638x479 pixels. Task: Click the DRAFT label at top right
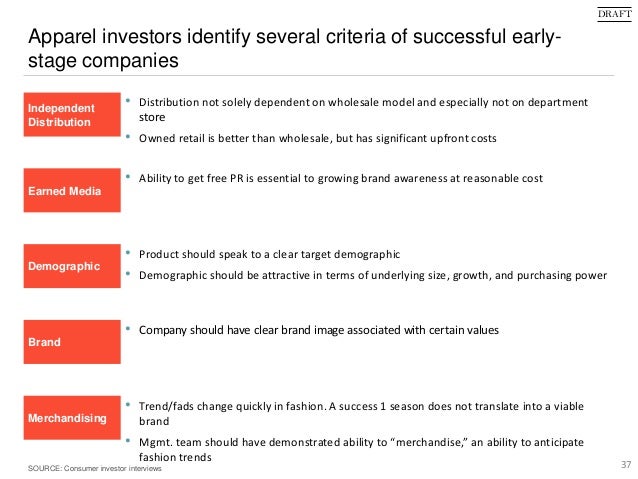(x=614, y=14)
